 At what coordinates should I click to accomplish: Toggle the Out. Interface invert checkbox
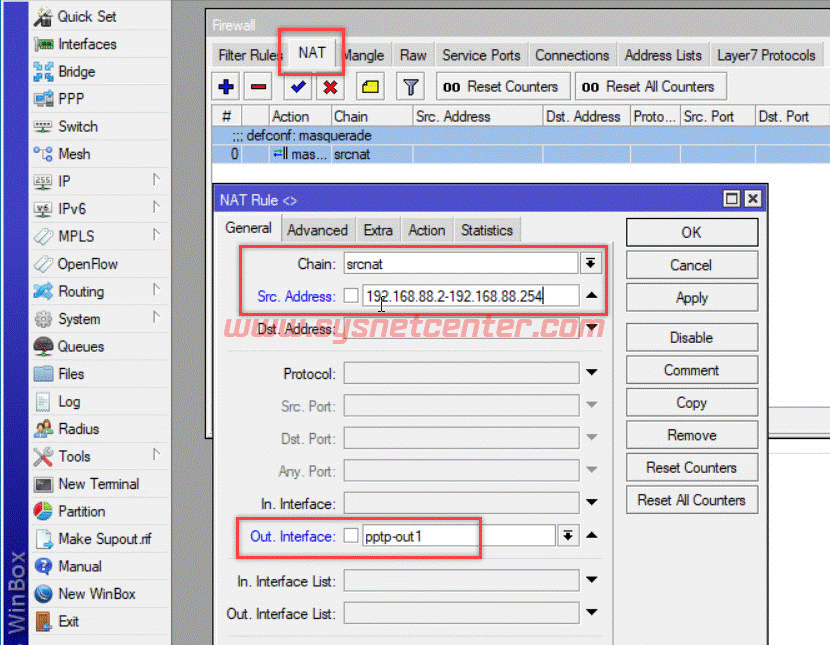pyautogui.click(x=350, y=536)
